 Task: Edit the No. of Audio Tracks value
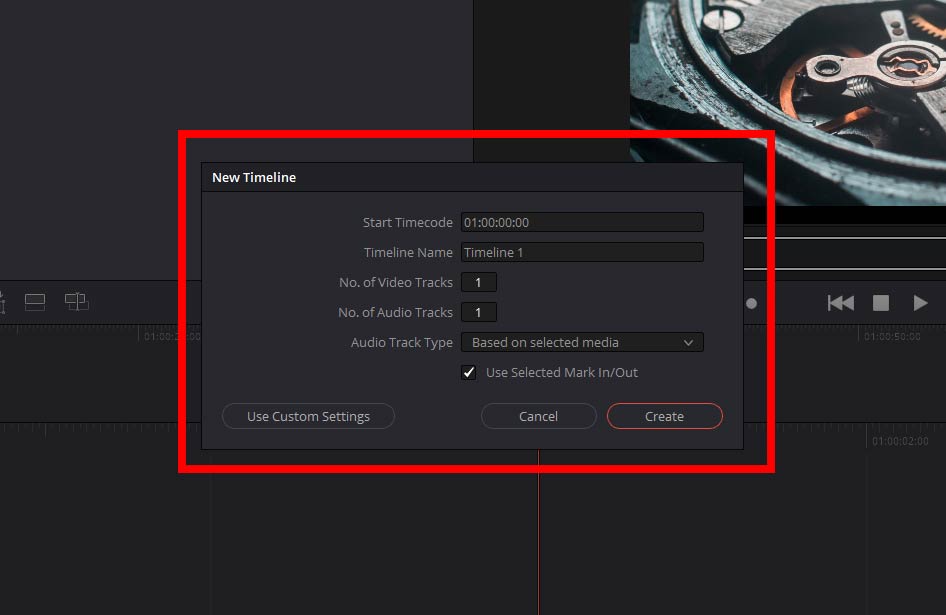pos(478,312)
